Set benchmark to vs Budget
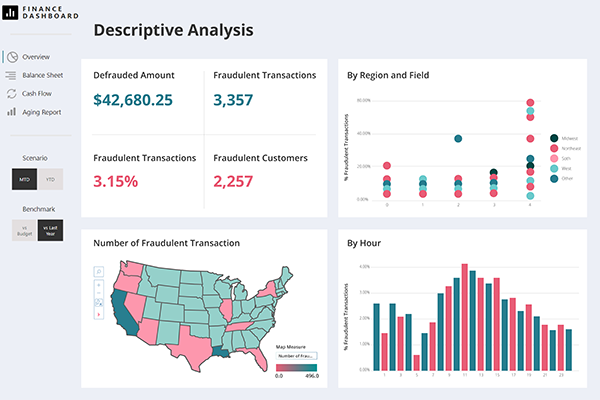The image size is (600, 400). tap(24, 230)
